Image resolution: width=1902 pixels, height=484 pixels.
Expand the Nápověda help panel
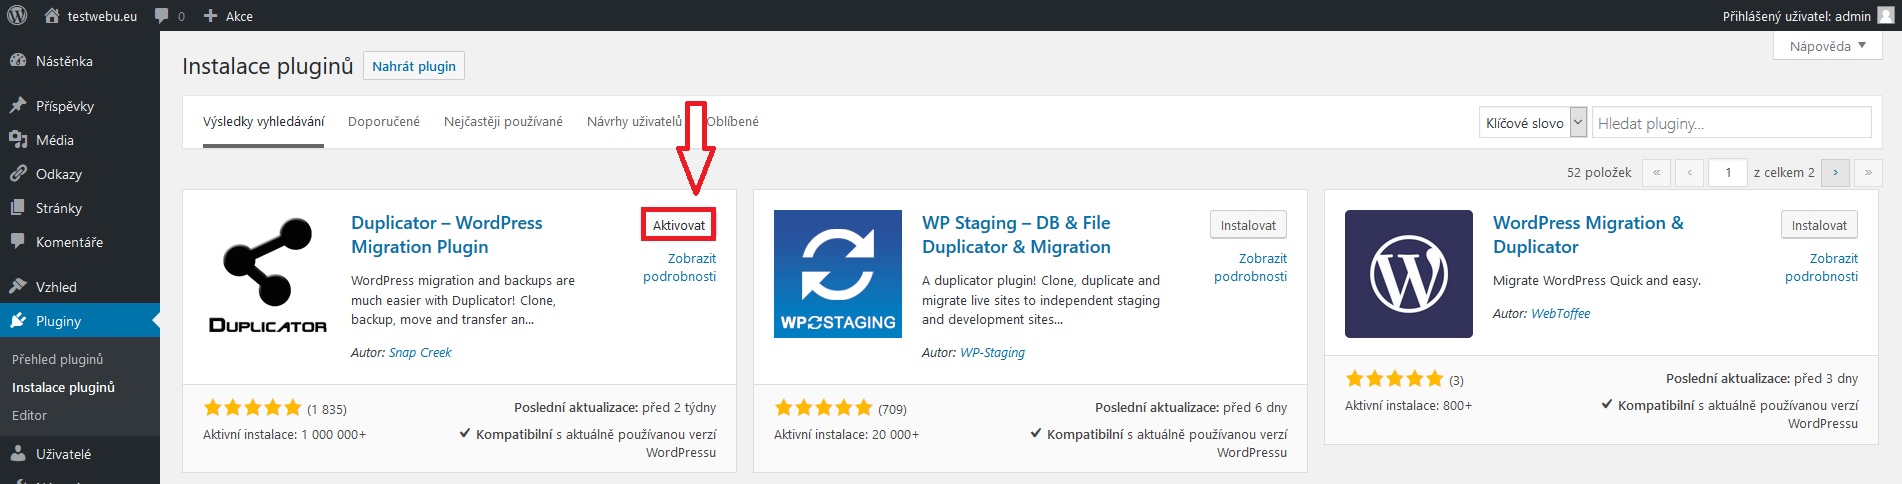tap(1827, 46)
